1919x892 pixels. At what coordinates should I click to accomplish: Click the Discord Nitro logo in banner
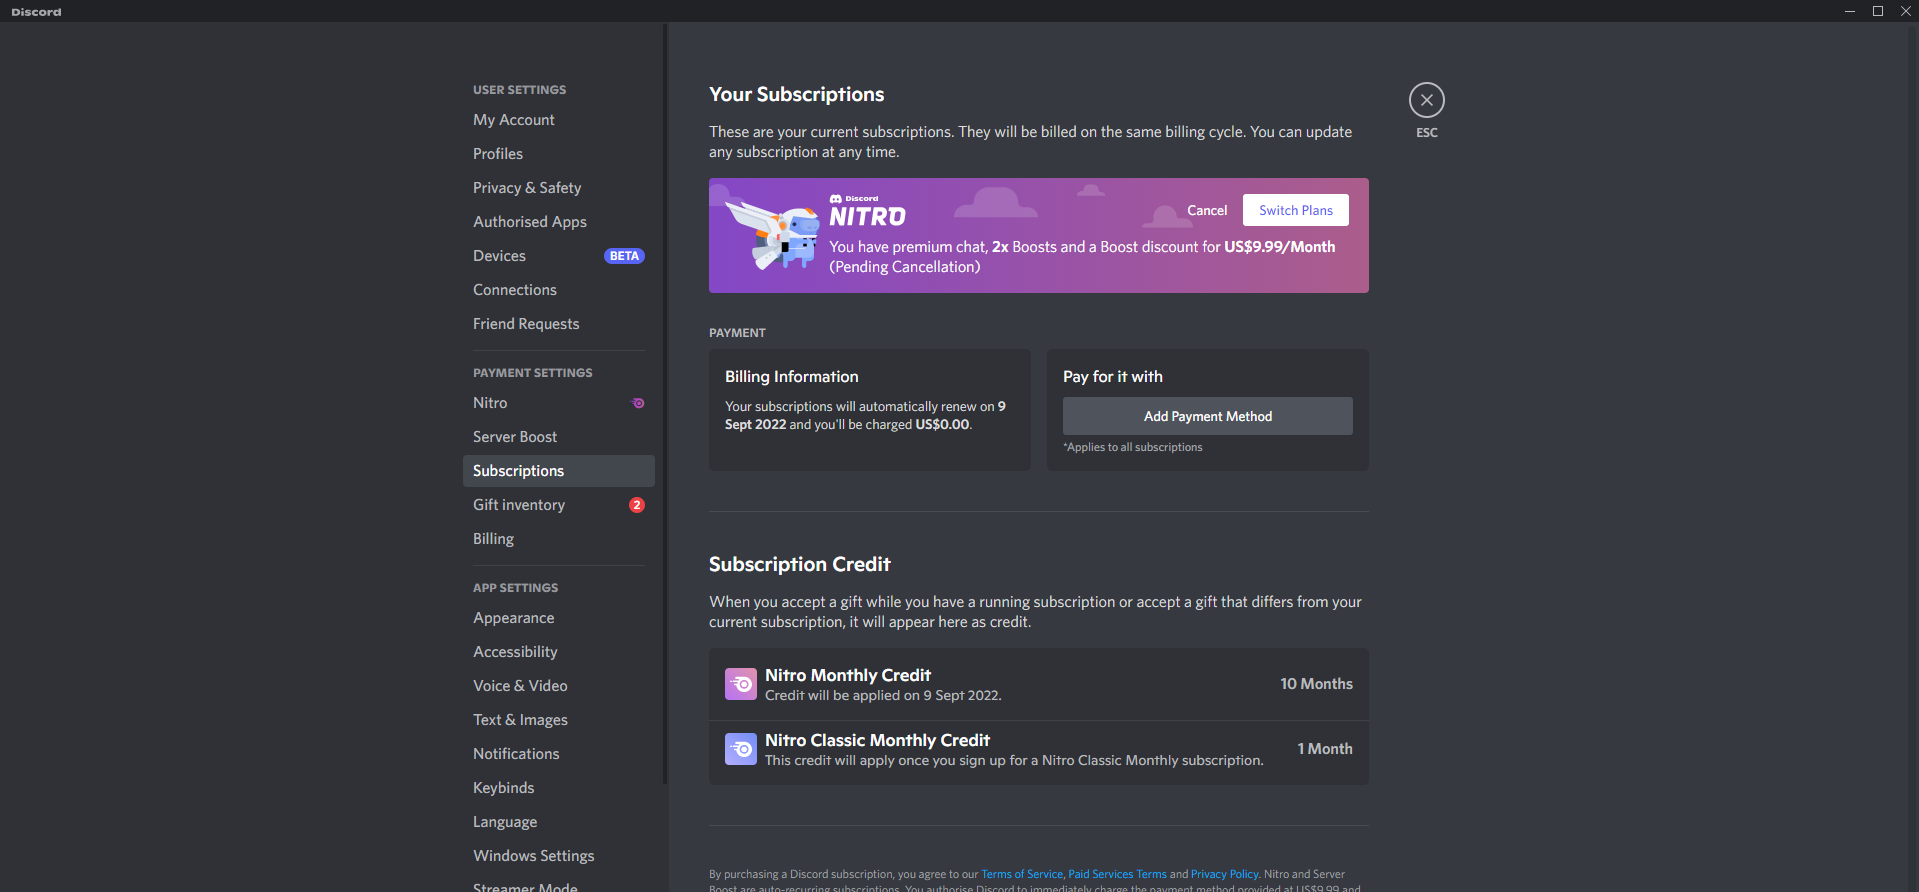tap(867, 212)
